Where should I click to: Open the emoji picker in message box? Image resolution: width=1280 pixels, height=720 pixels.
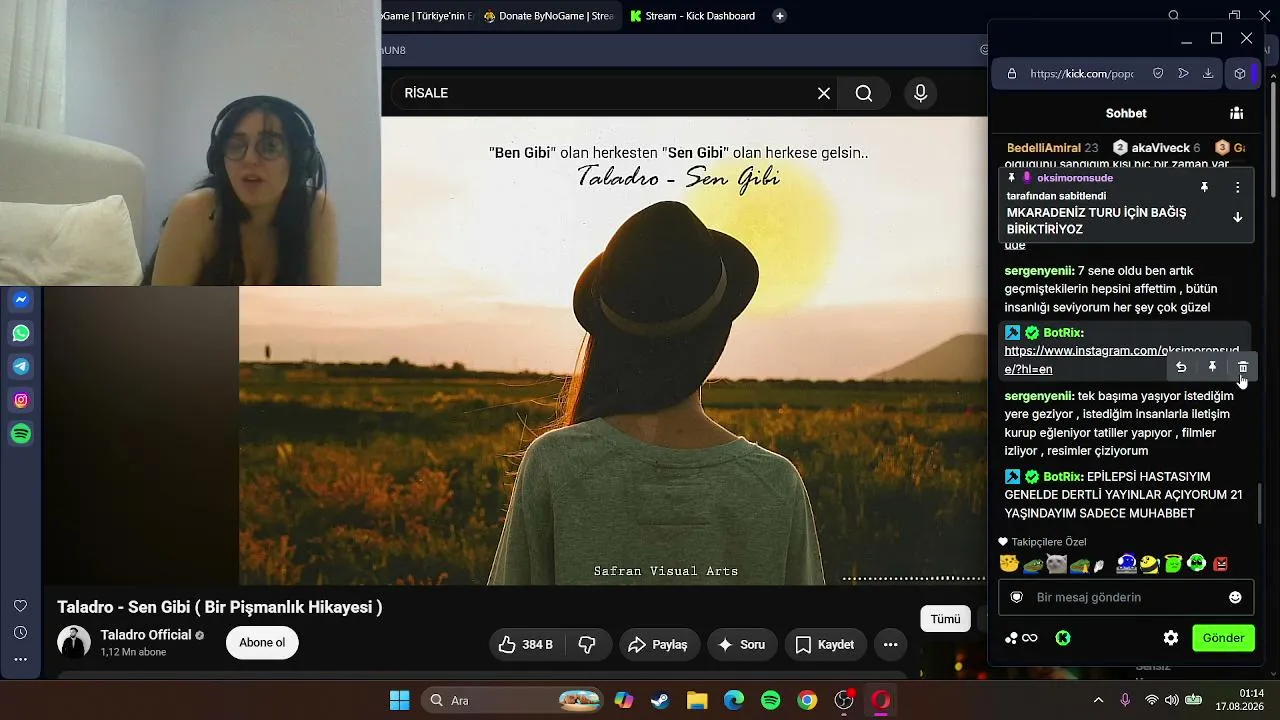coord(1235,597)
